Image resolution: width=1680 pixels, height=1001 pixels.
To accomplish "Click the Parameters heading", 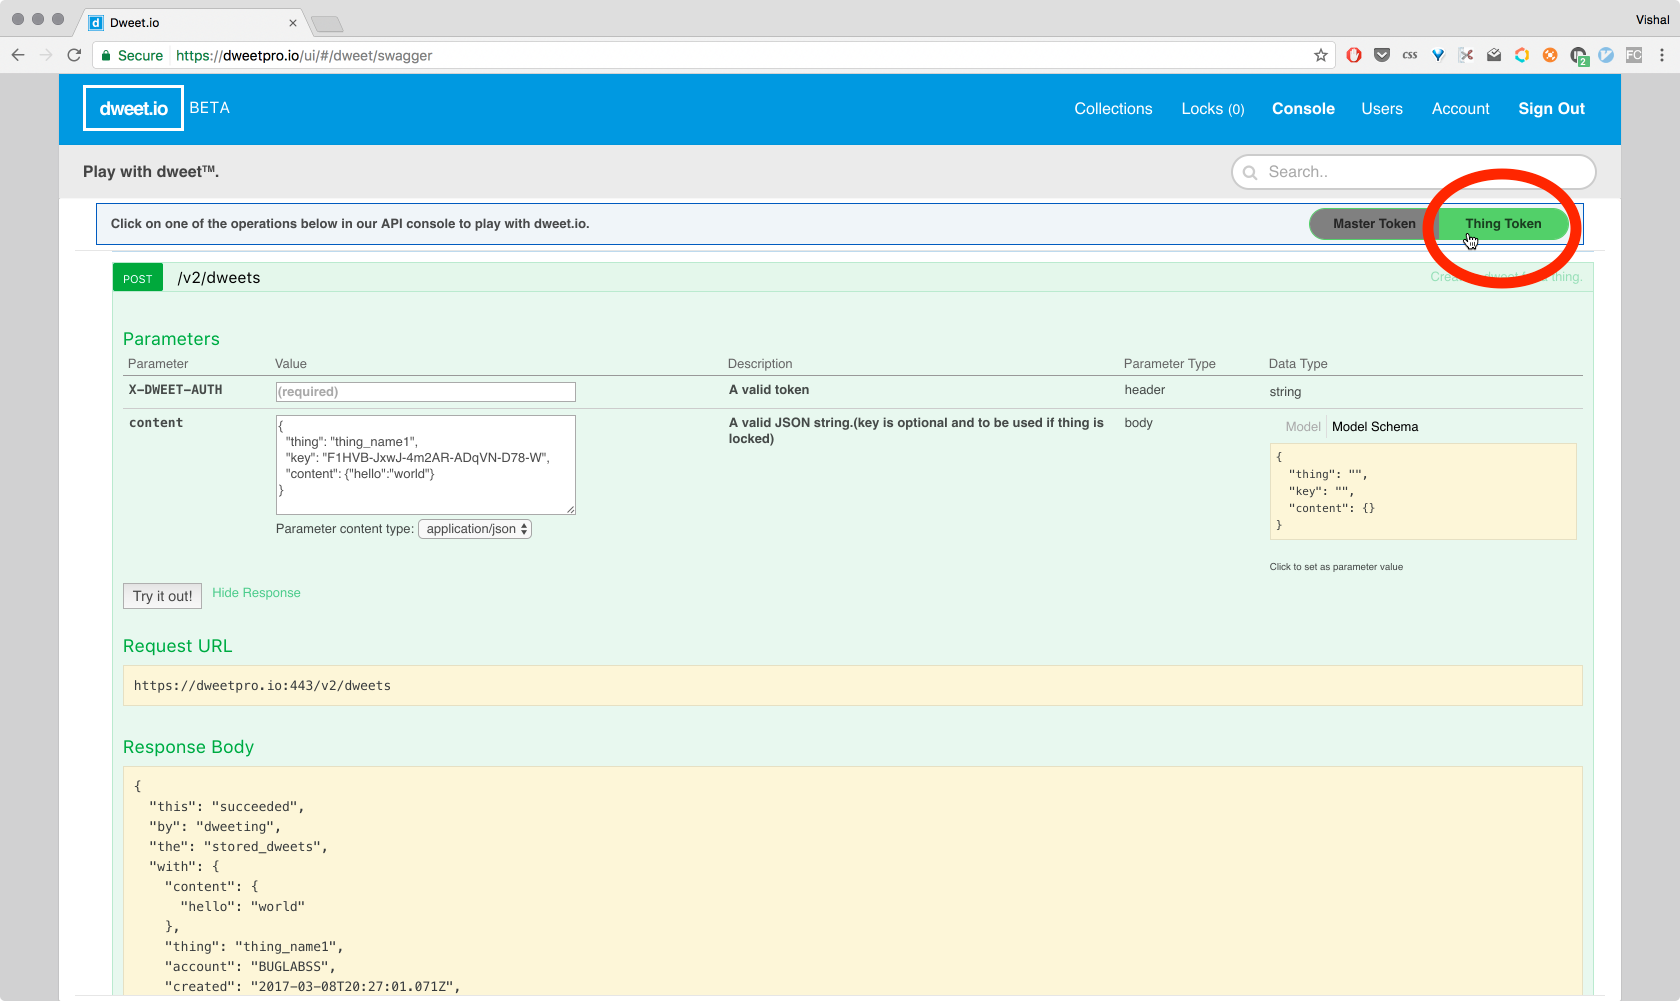I will tap(171, 339).
